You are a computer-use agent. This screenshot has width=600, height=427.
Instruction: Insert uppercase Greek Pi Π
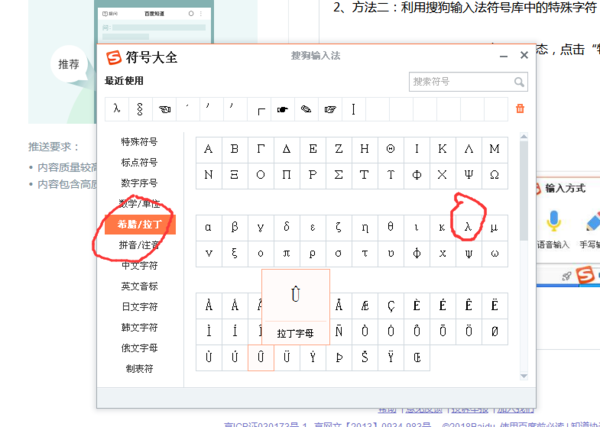point(287,176)
